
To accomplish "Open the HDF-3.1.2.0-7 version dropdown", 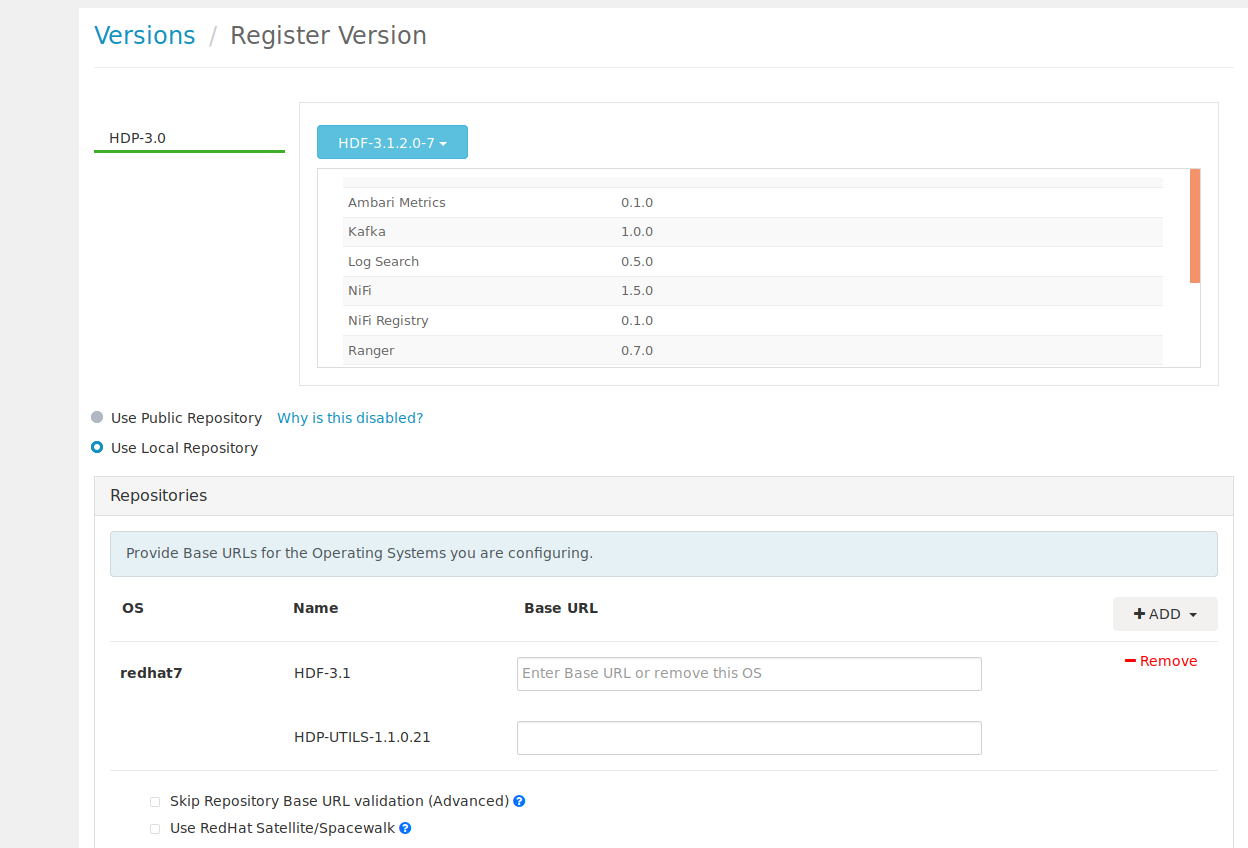I will pos(392,142).
